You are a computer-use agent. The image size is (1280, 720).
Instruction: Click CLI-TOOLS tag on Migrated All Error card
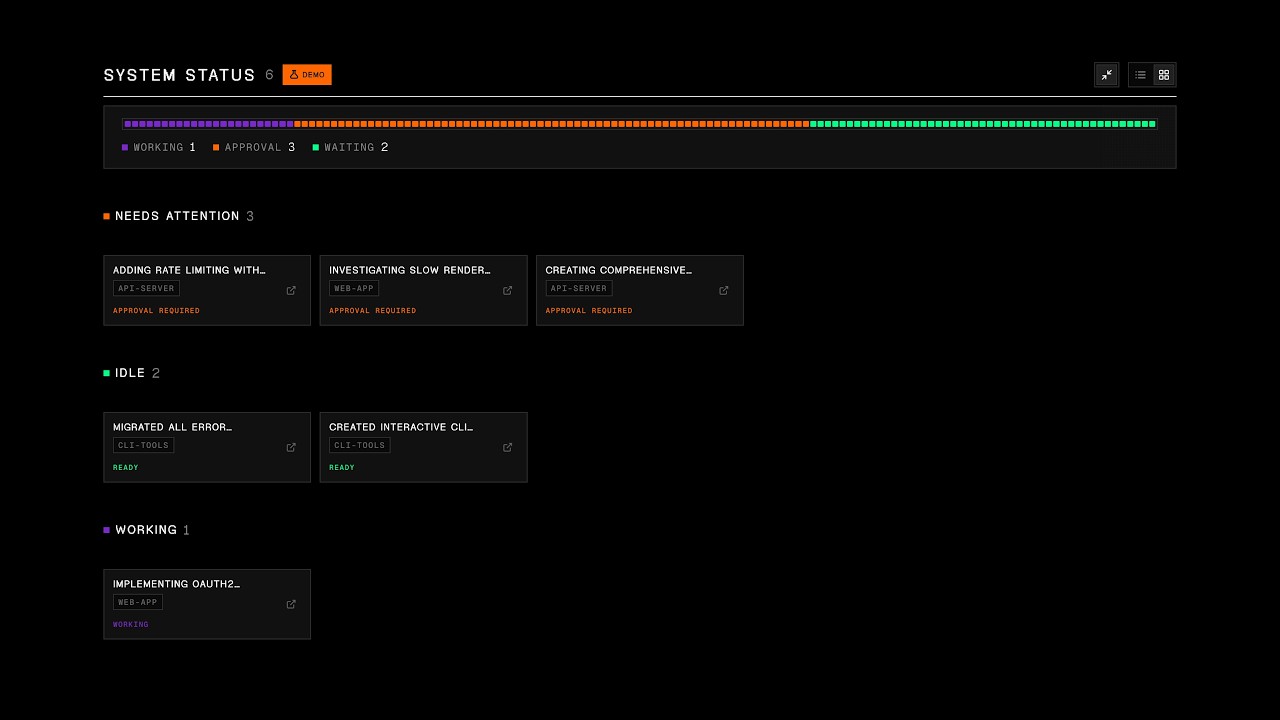coord(143,445)
